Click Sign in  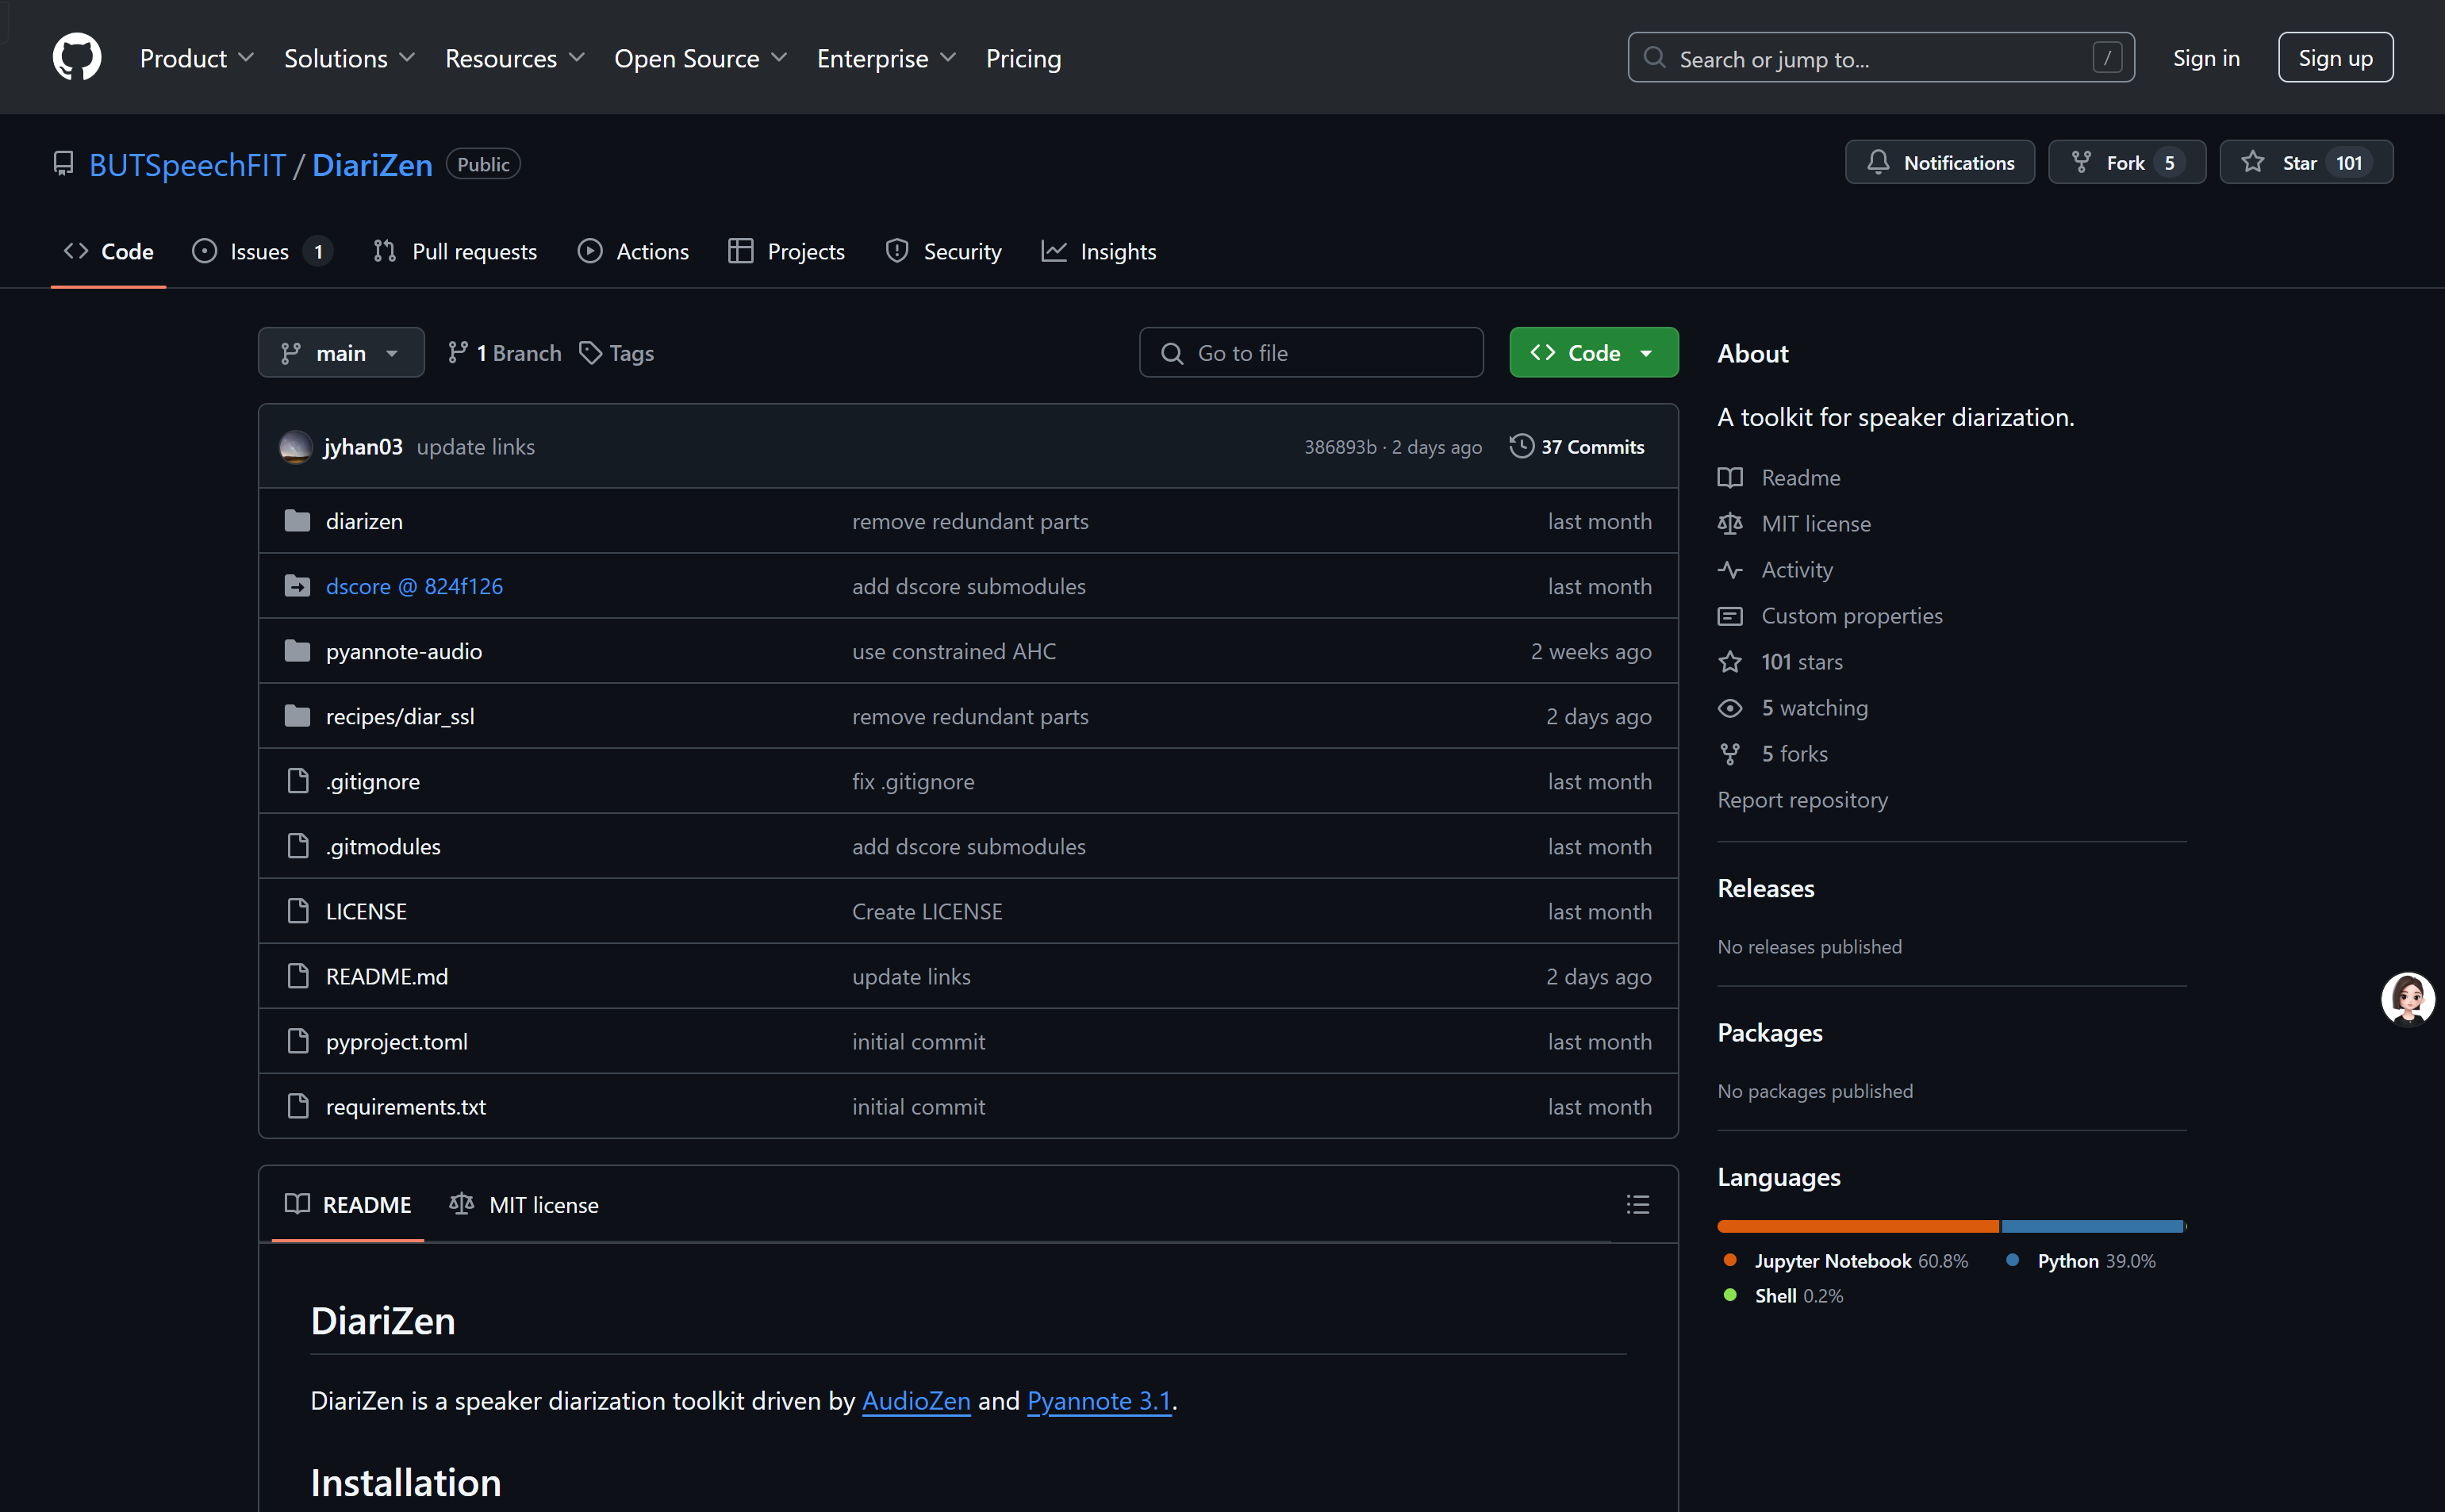tap(2206, 58)
